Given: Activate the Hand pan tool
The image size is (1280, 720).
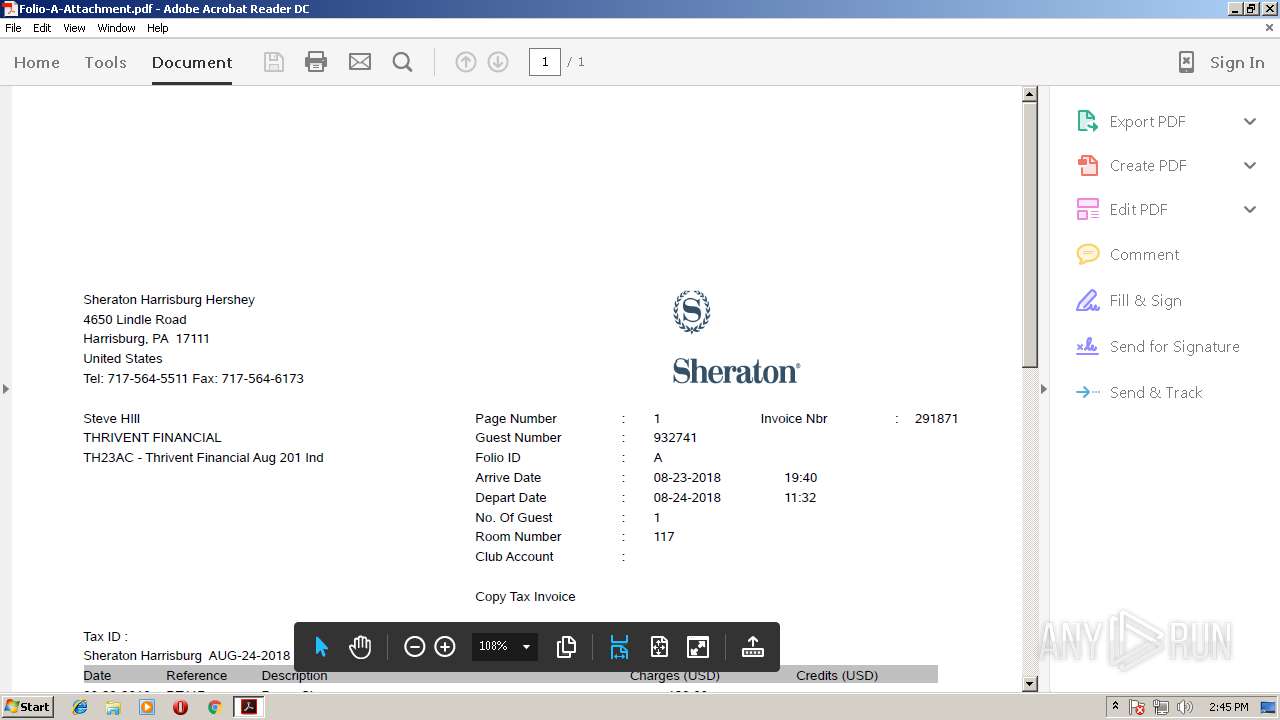Looking at the screenshot, I should coord(360,647).
